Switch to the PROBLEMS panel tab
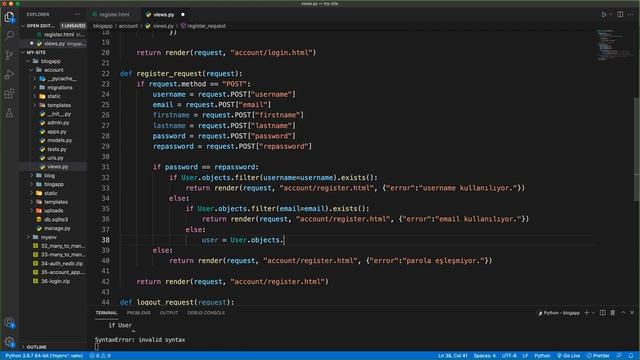 (x=138, y=313)
